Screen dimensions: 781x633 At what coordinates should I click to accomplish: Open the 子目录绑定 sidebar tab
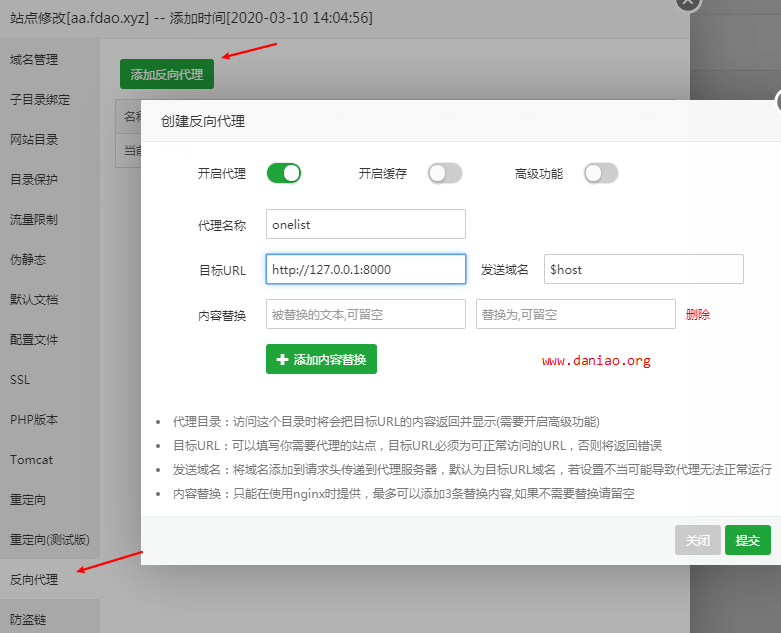point(50,100)
